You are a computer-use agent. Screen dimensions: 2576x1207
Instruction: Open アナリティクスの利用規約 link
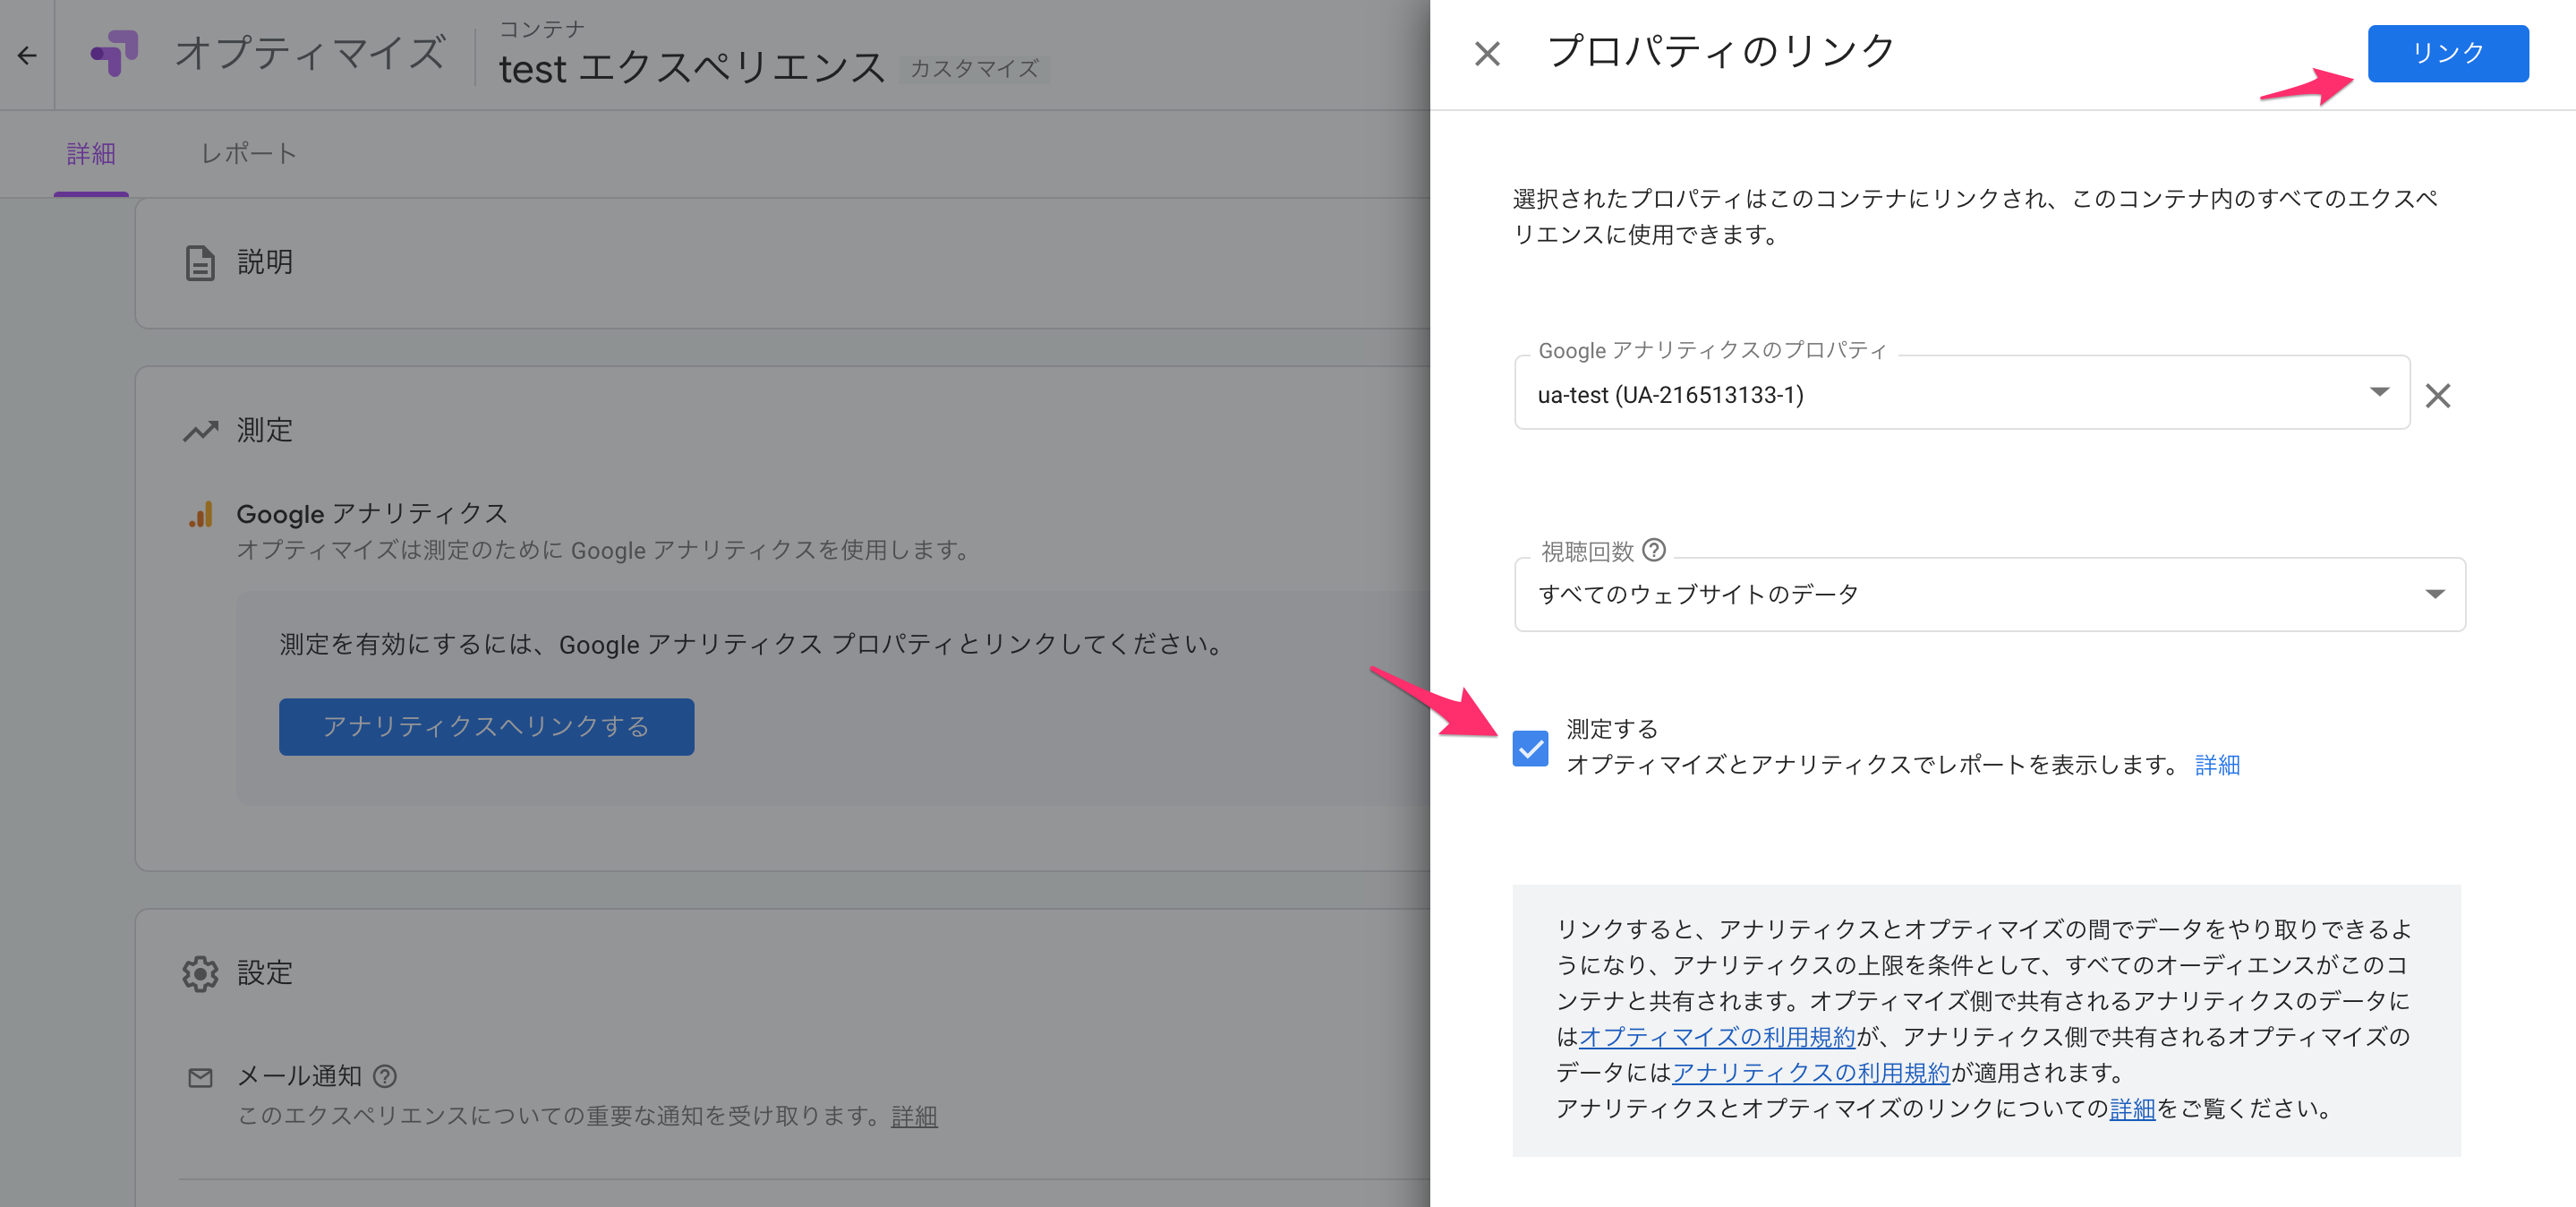1810,1073
